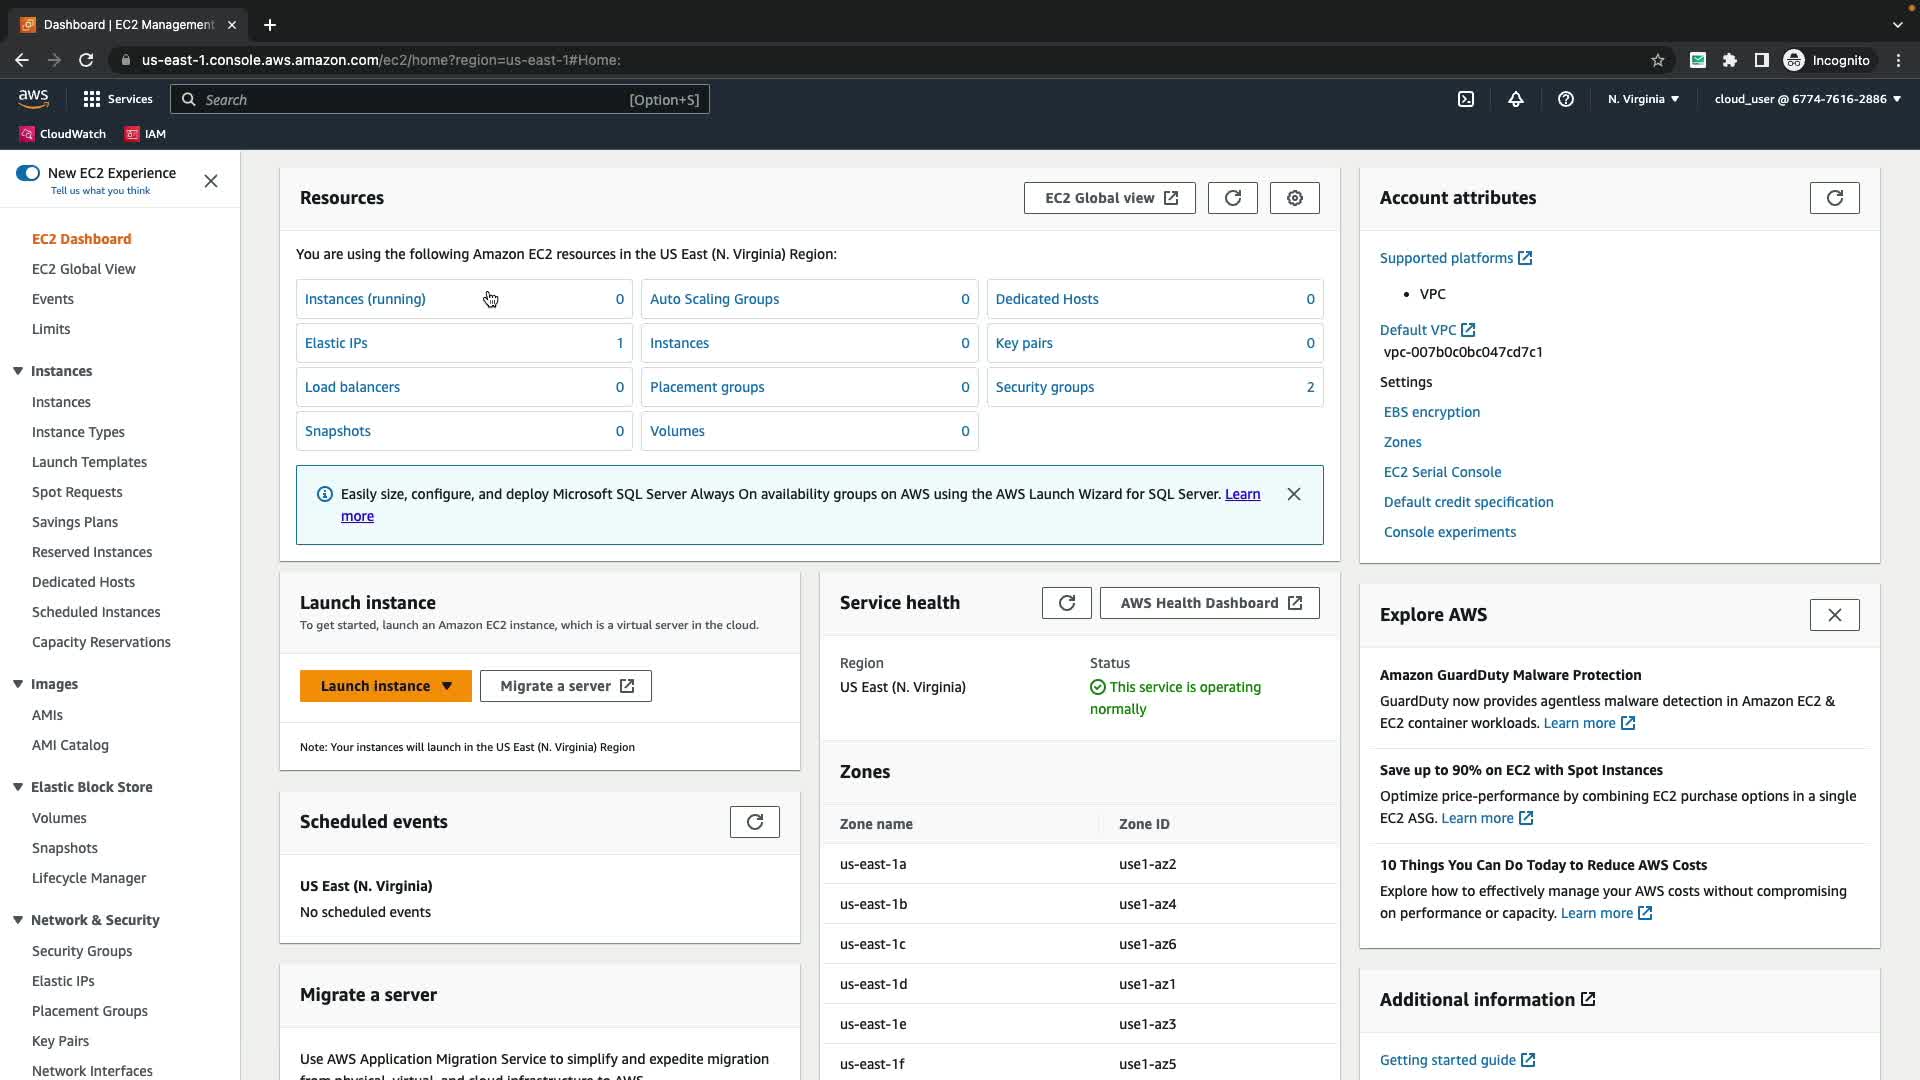The image size is (1920, 1080).
Task: Expand the Launch instance dropdown arrow
Action: (447, 686)
